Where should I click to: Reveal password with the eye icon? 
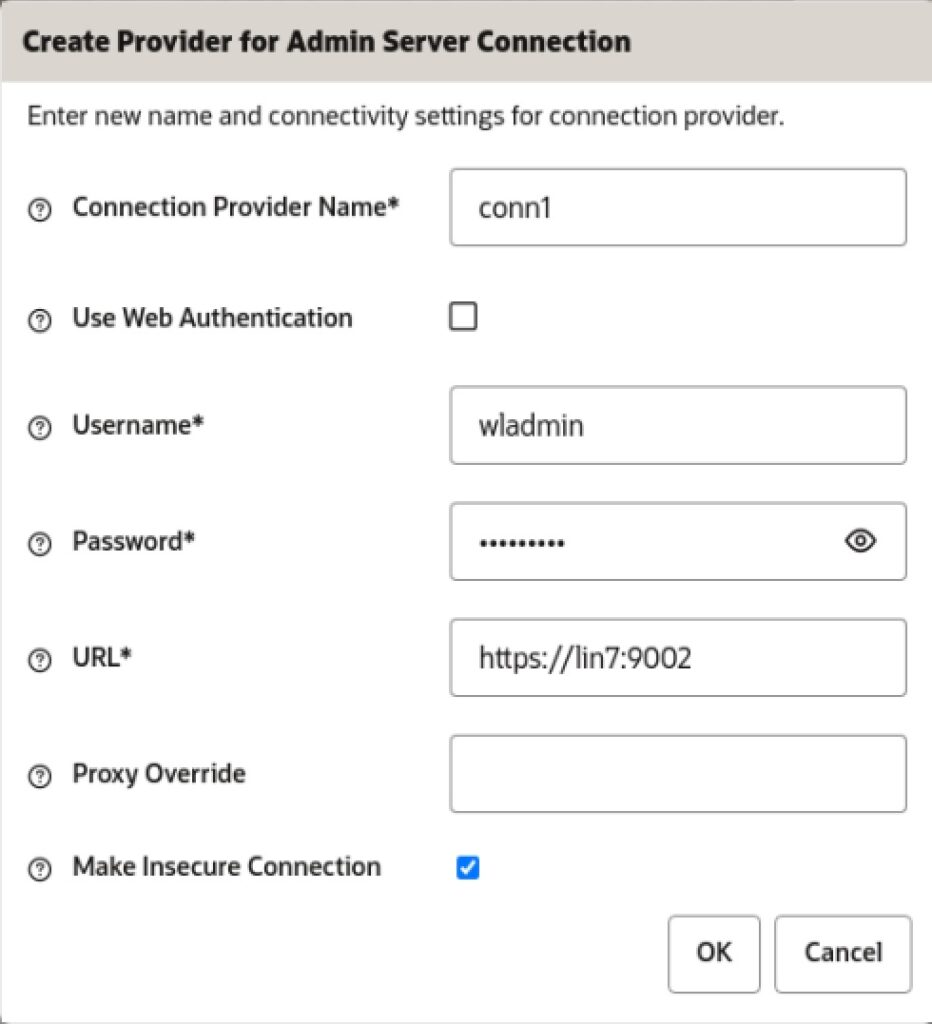point(860,541)
